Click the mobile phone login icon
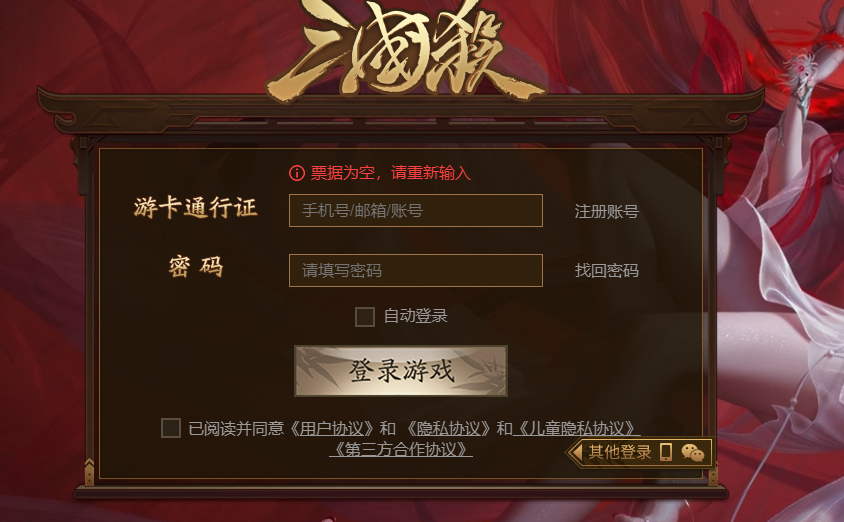This screenshot has width=844, height=522. pos(666,452)
